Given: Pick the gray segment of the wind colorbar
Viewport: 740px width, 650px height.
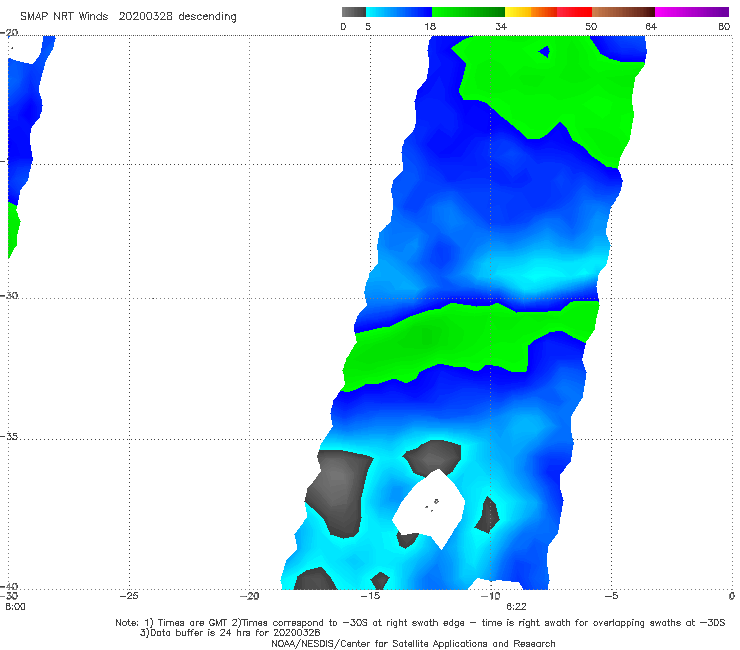Looking at the screenshot, I should 354,12.
